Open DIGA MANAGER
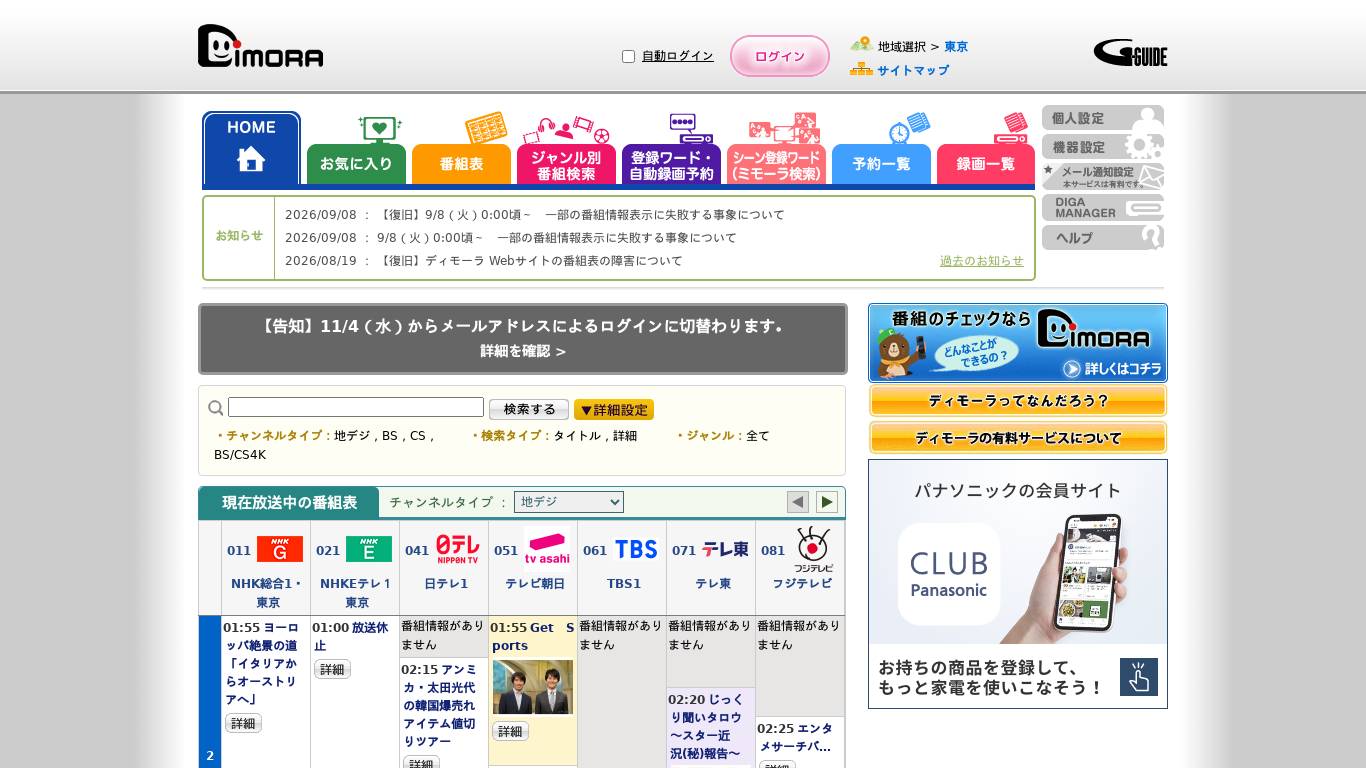Screen dimensions: 1366x768 tap(1103, 208)
